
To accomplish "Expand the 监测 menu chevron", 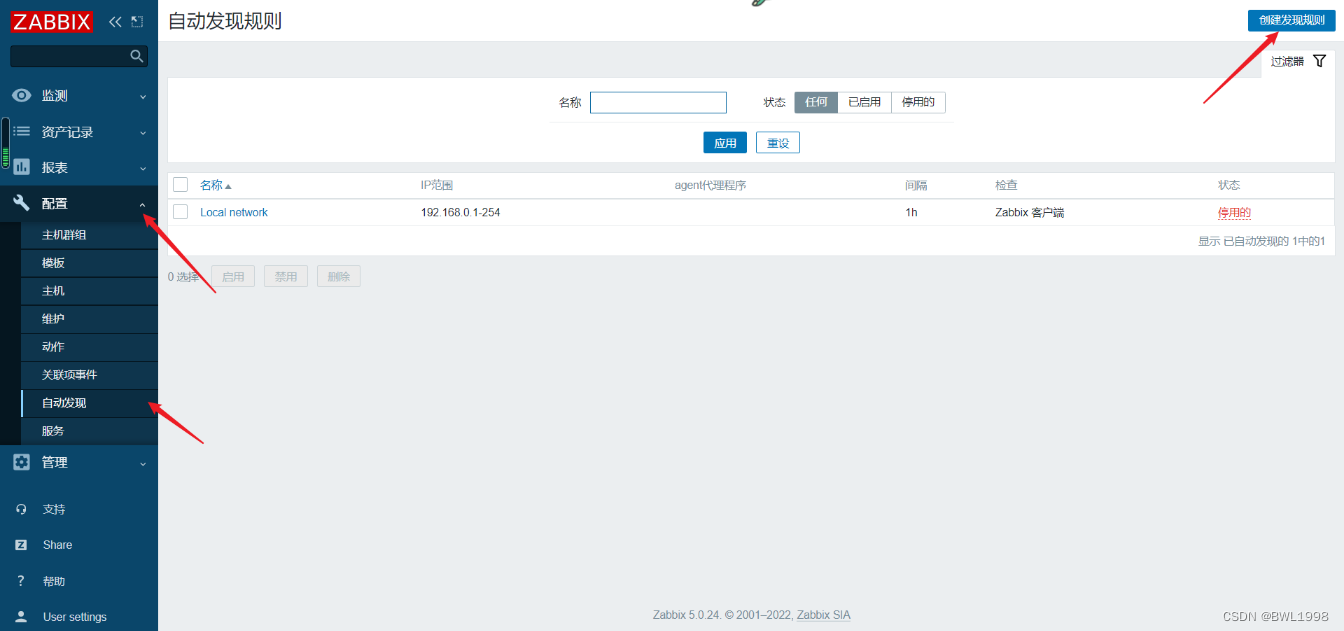I will (142, 97).
